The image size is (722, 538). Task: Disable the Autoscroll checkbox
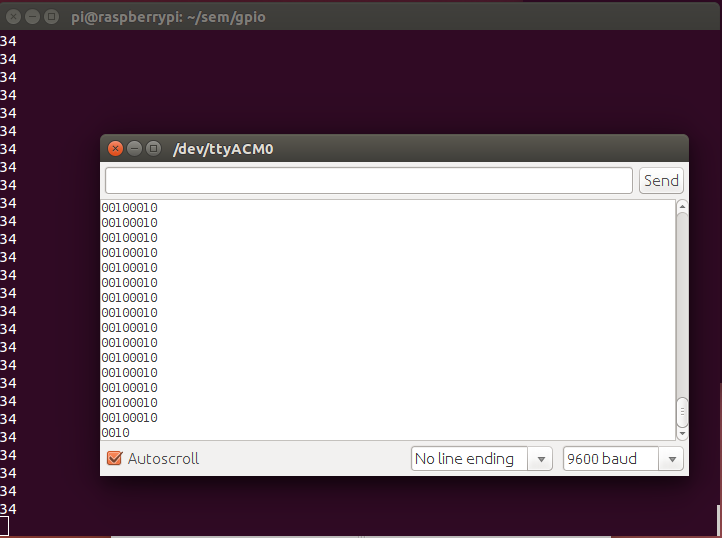tap(114, 458)
